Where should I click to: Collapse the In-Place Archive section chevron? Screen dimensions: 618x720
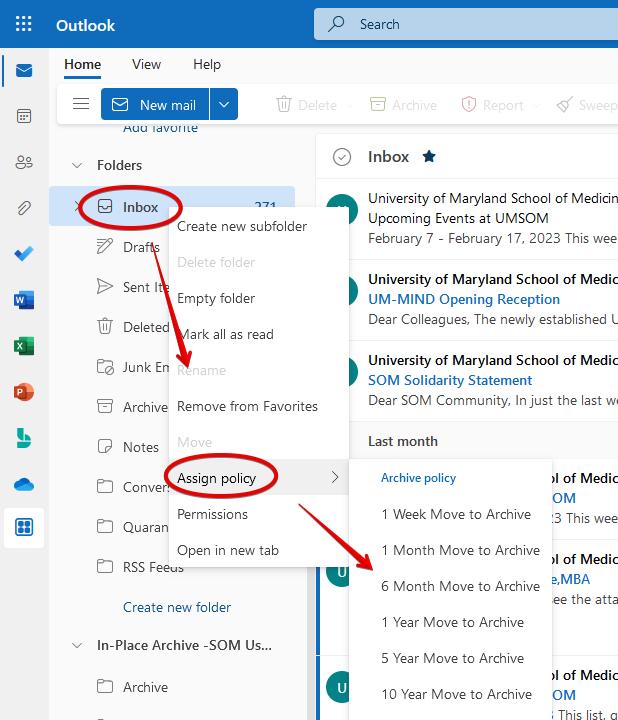coord(77,646)
